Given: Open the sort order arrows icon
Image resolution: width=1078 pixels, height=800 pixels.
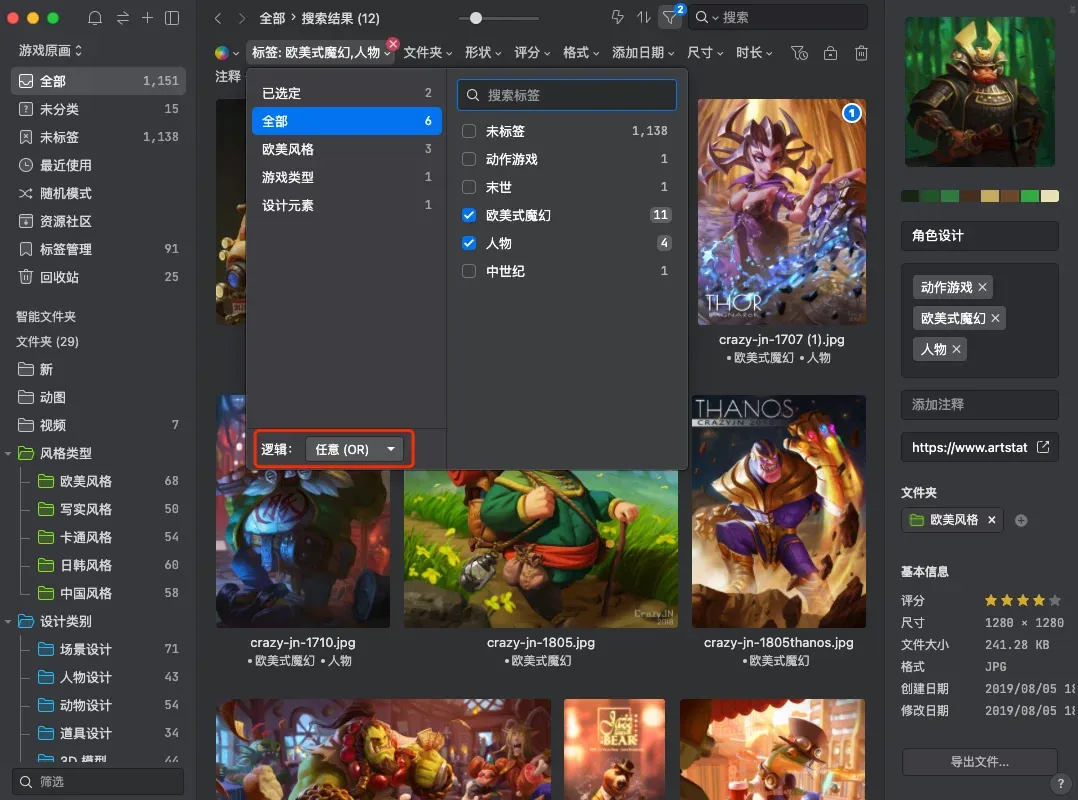Looking at the screenshot, I should pyautogui.click(x=644, y=17).
